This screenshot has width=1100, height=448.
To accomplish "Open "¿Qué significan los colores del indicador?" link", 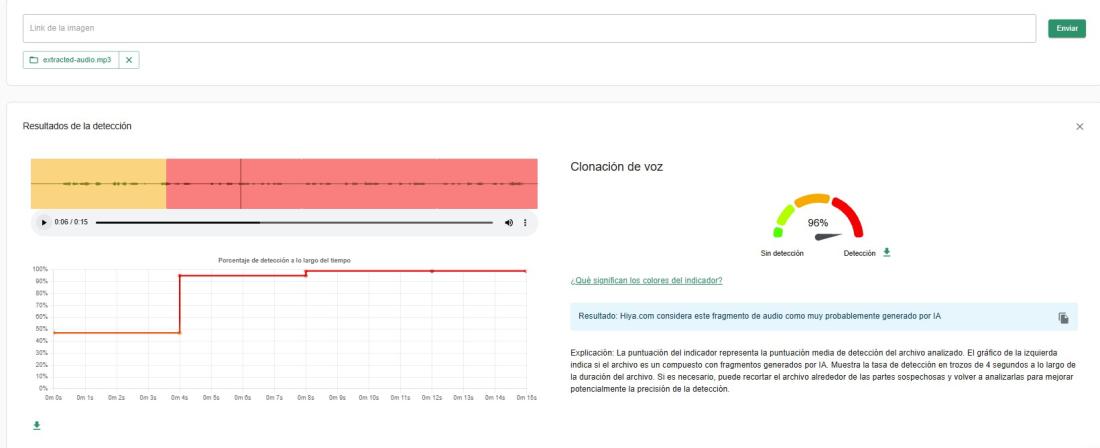I will pos(646,280).
